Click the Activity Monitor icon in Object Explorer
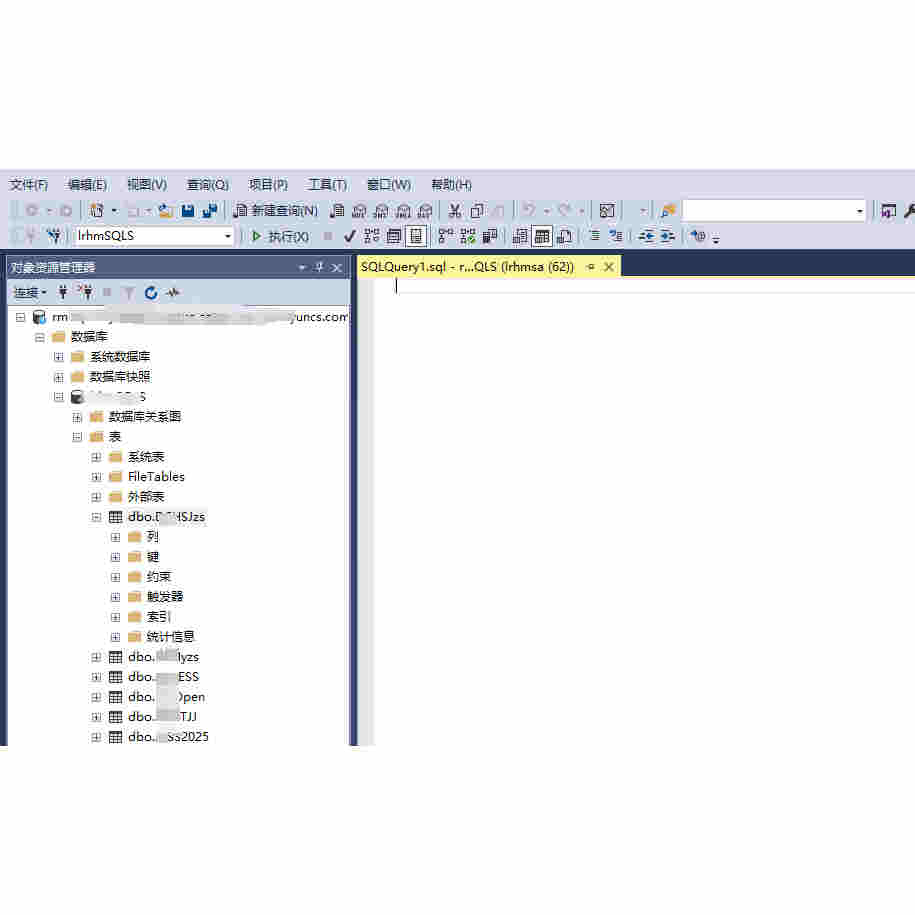Image resolution: width=915 pixels, height=915 pixels. point(173,293)
